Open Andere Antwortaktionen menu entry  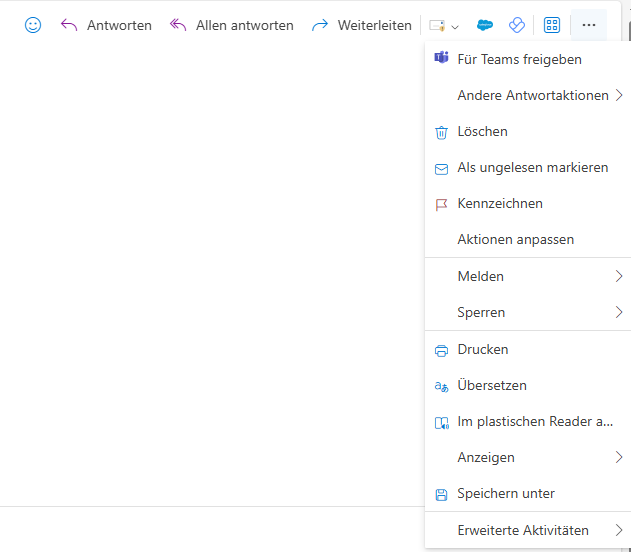point(528,95)
